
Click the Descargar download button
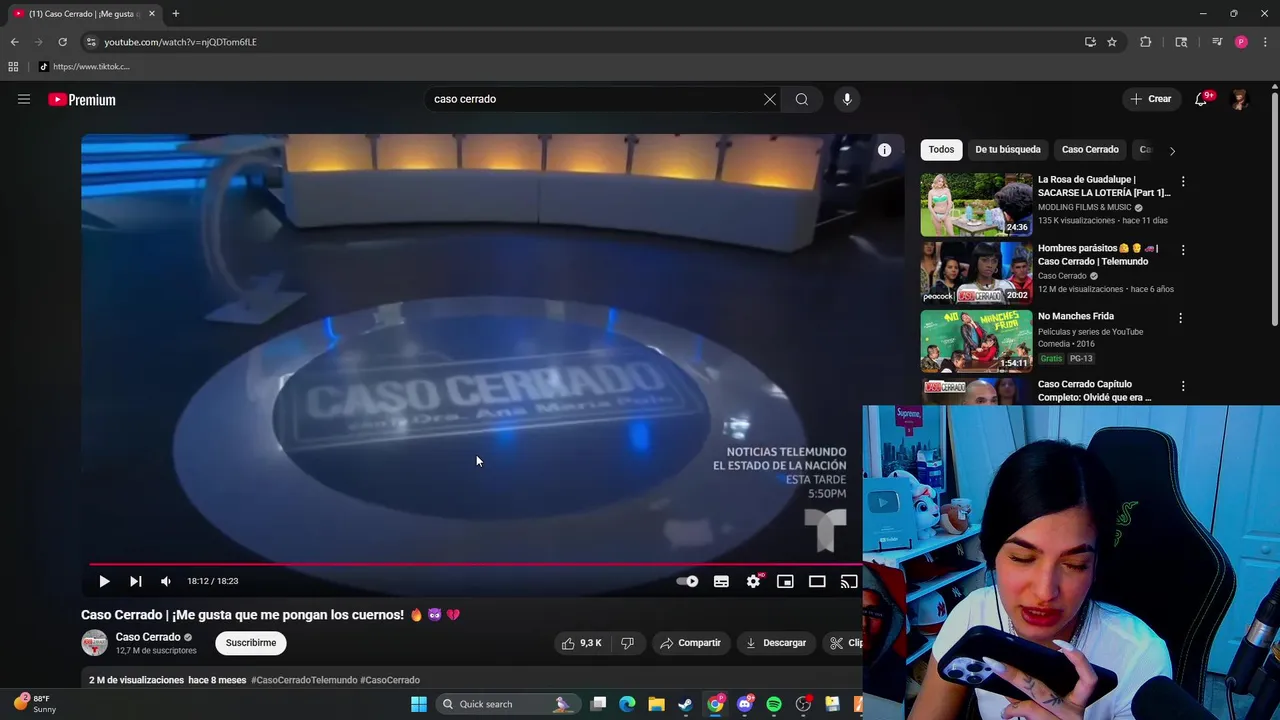(776, 643)
